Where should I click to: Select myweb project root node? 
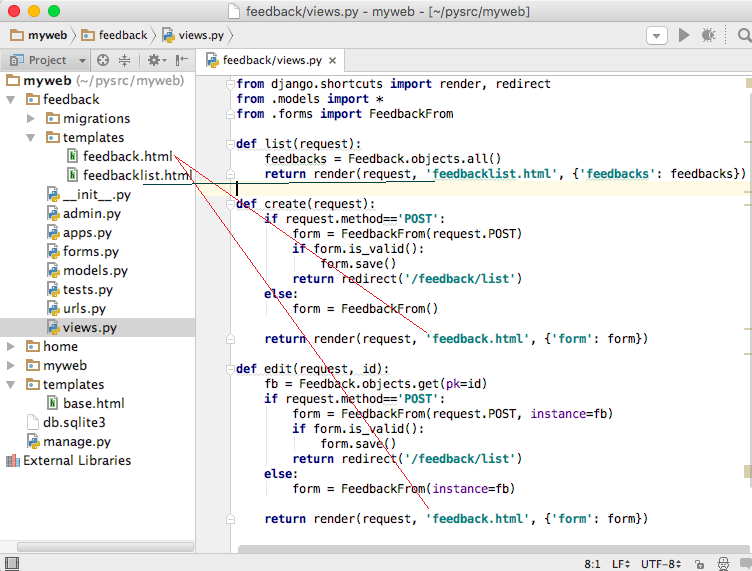47,80
